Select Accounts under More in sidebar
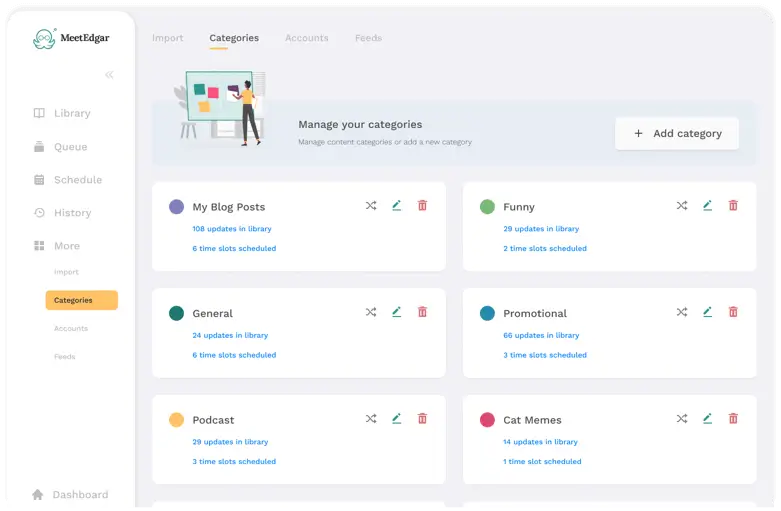The width and height of the screenshot is (781, 511). click(x=71, y=328)
